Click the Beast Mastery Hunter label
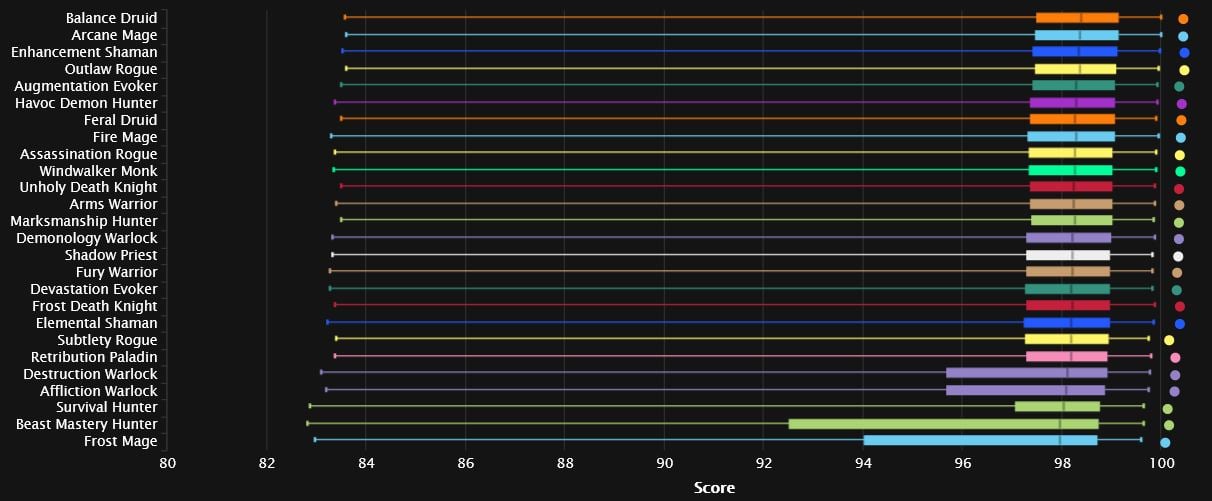 pos(86,425)
